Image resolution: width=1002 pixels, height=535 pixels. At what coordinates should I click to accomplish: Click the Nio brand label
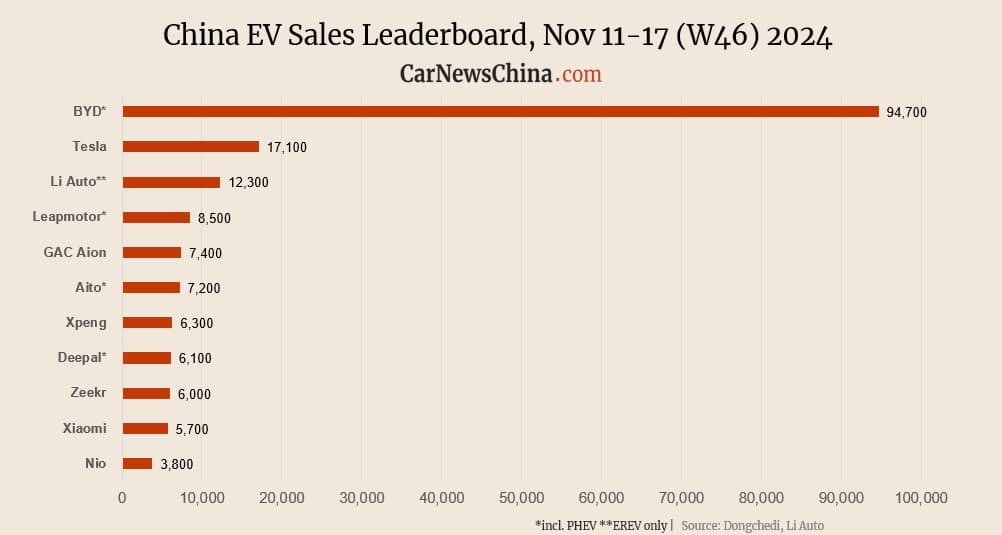tap(96, 463)
